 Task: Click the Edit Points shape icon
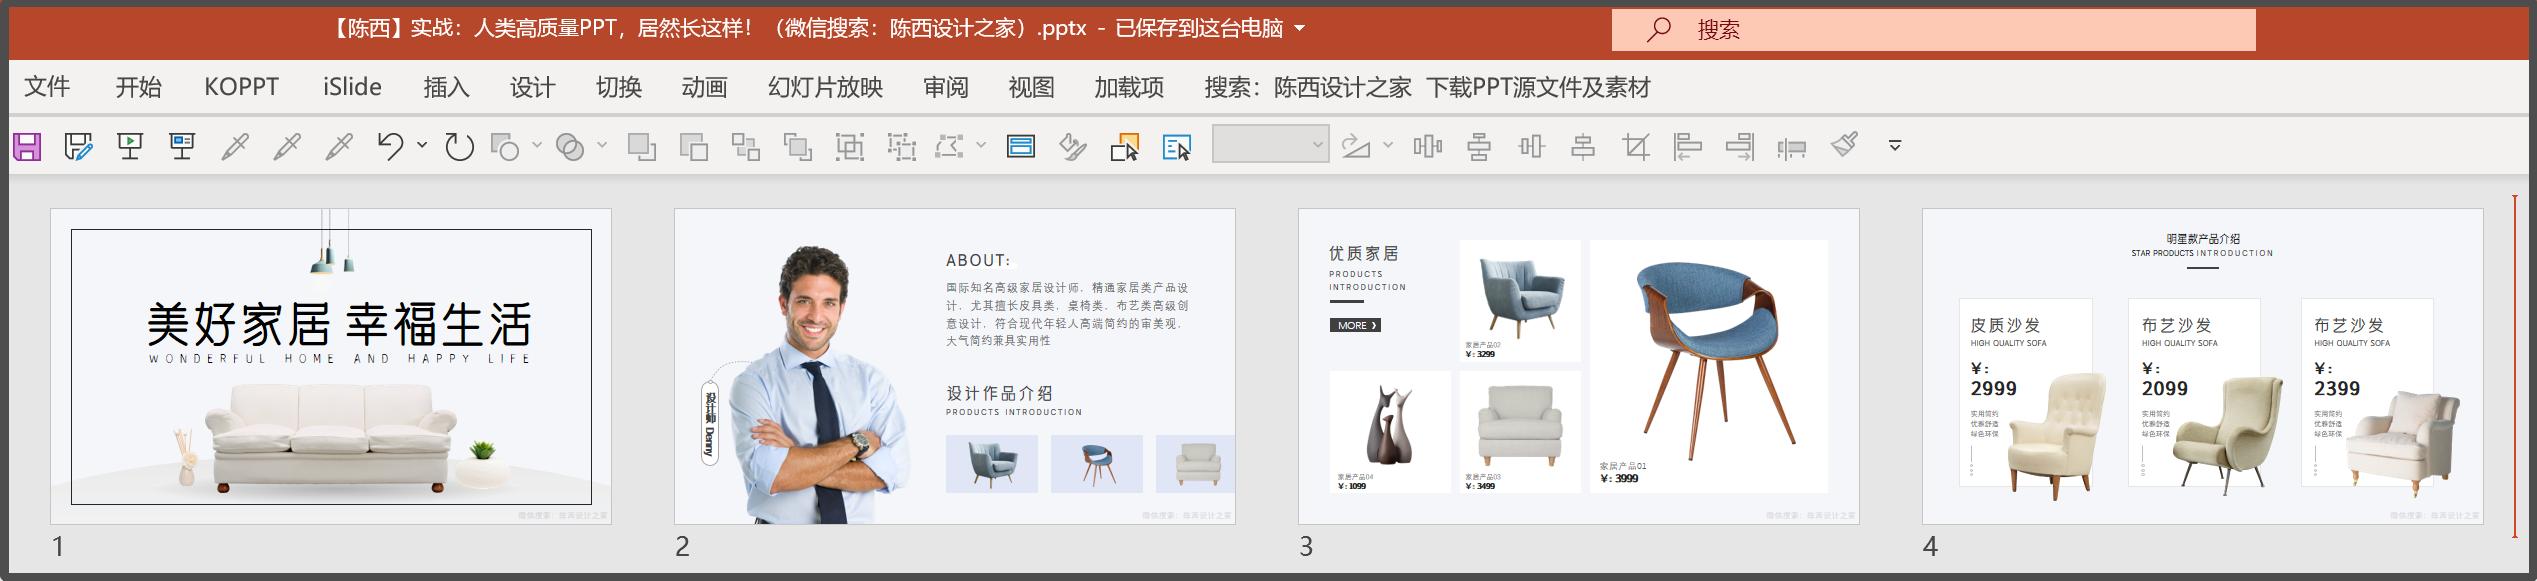coord(948,147)
